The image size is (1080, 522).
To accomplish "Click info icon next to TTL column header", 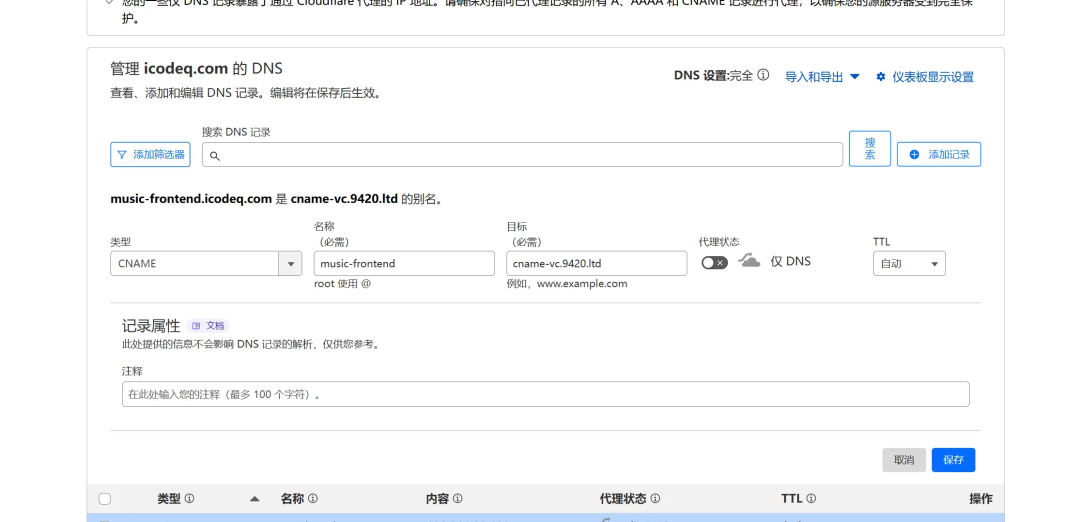I will pyautogui.click(x=811, y=499).
